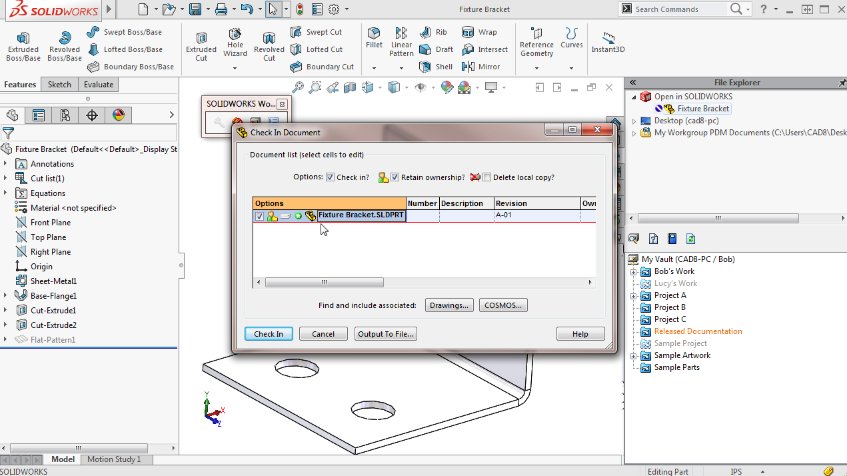
Task: Click the Revision column header
Action: 537,203
